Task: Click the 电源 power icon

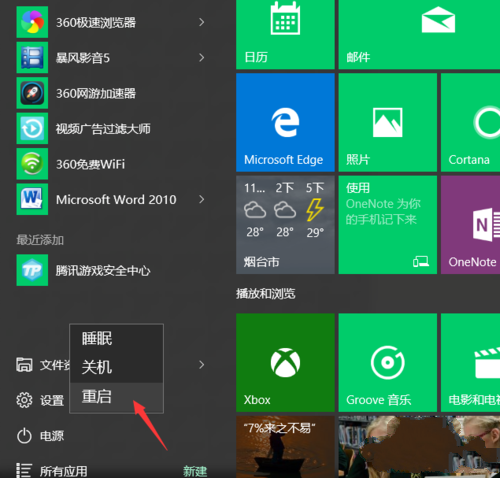Action: (x=24, y=436)
